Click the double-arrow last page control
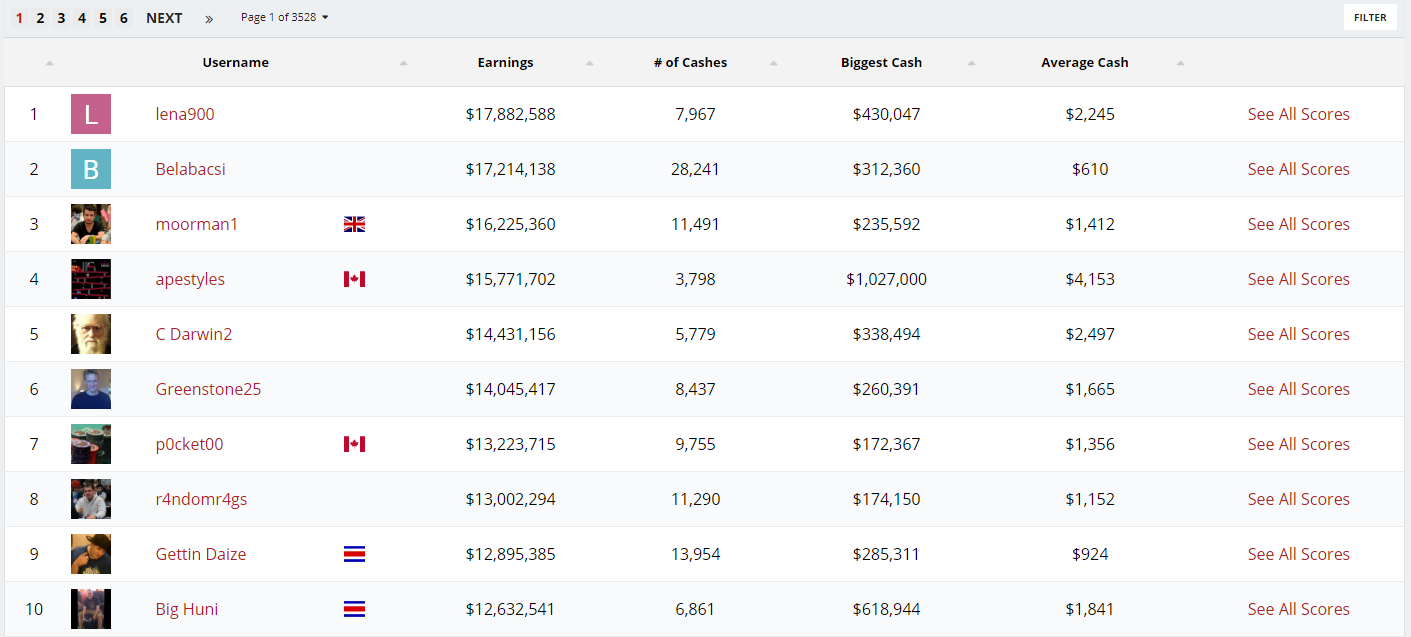Viewport: 1411px width, 637px height. [207, 17]
